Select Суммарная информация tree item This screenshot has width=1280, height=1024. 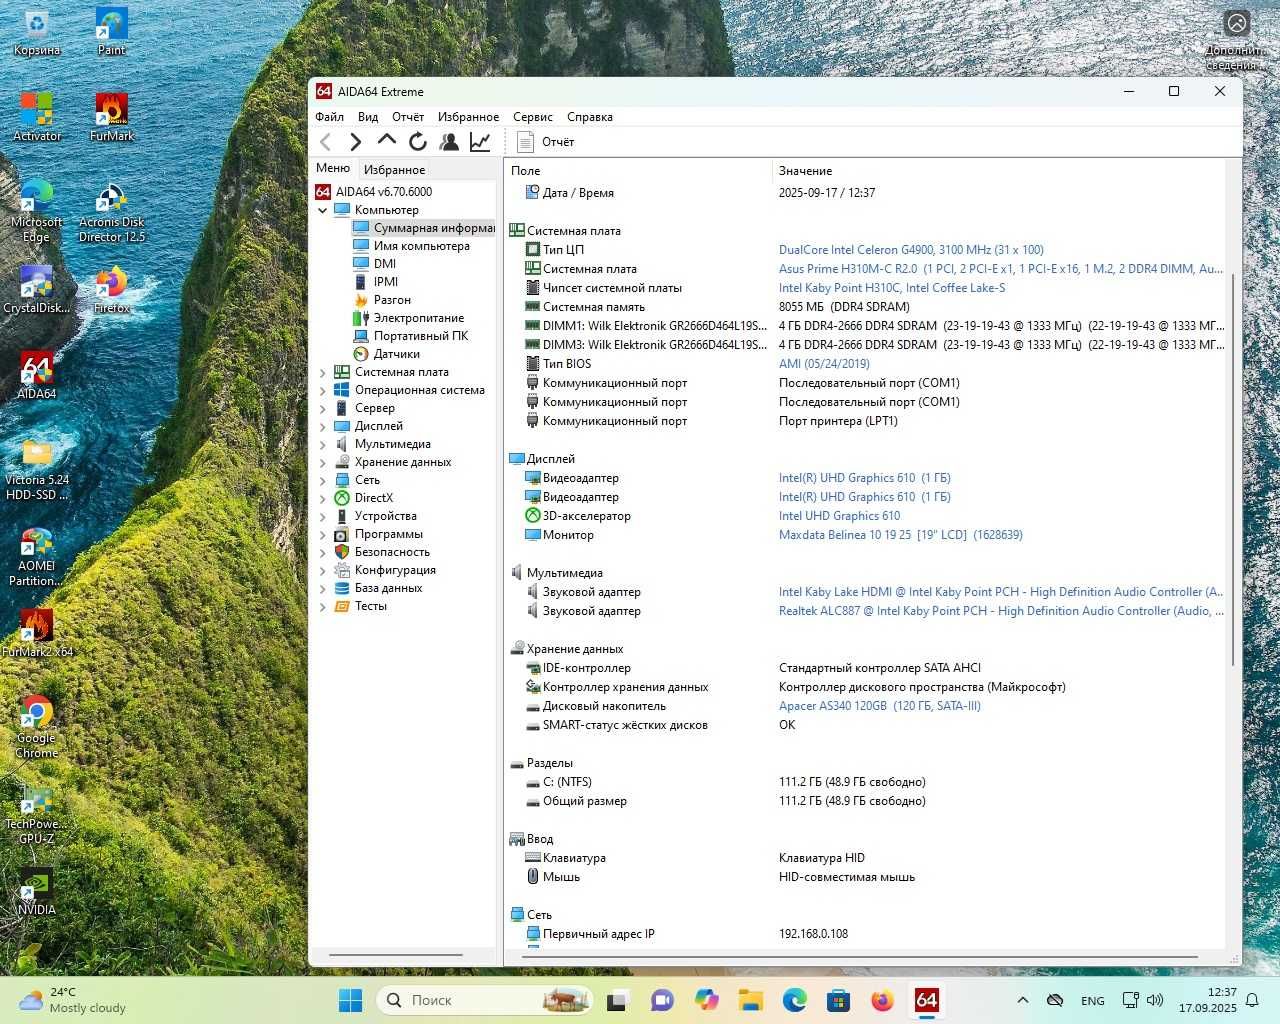pyautogui.click(x=424, y=228)
